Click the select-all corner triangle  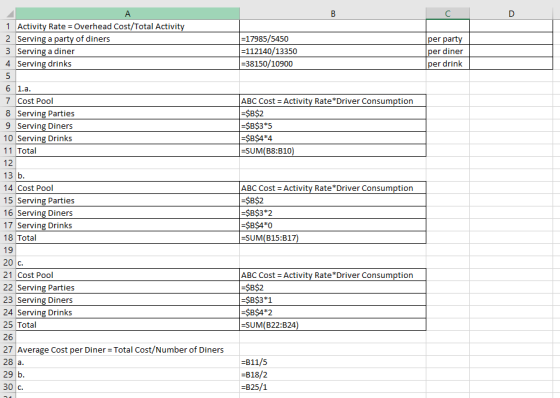point(10,14)
